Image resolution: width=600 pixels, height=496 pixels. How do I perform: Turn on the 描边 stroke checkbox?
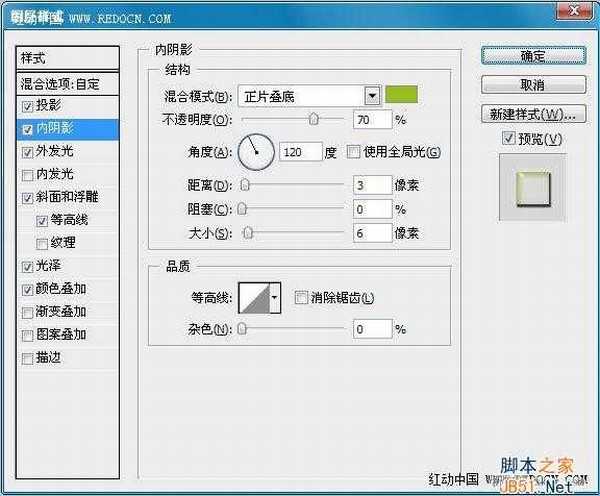[x=26, y=357]
